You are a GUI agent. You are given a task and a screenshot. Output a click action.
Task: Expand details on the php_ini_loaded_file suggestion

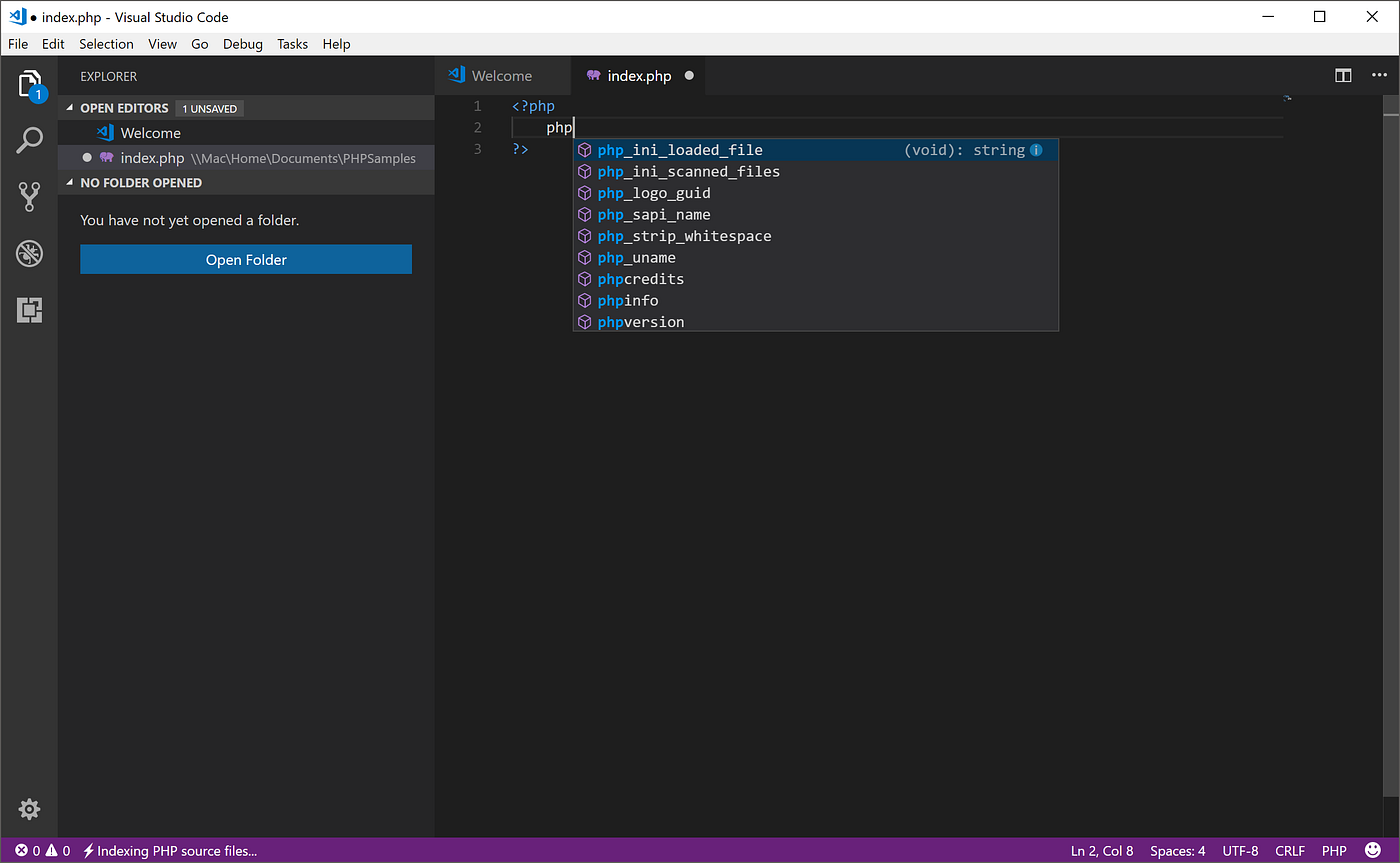tap(1037, 149)
